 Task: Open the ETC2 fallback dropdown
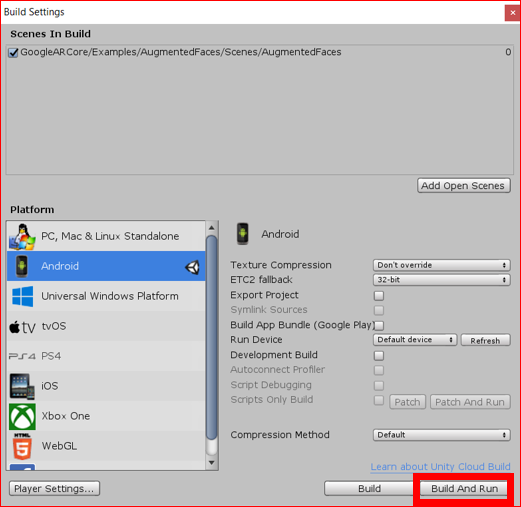tap(441, 280)
